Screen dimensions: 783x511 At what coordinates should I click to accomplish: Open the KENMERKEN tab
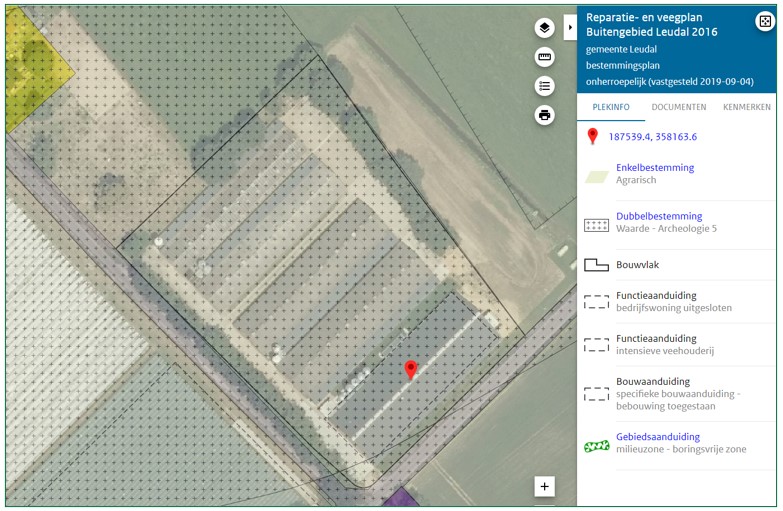click(747, 107)
